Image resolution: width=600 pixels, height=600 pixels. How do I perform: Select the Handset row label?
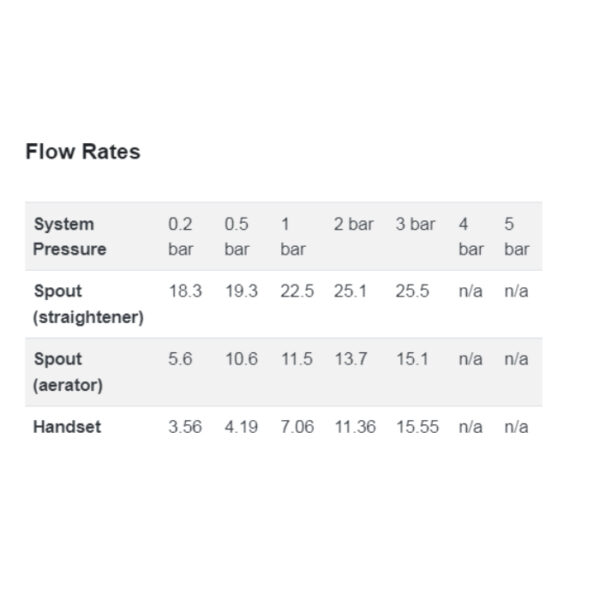pos(67,427)
